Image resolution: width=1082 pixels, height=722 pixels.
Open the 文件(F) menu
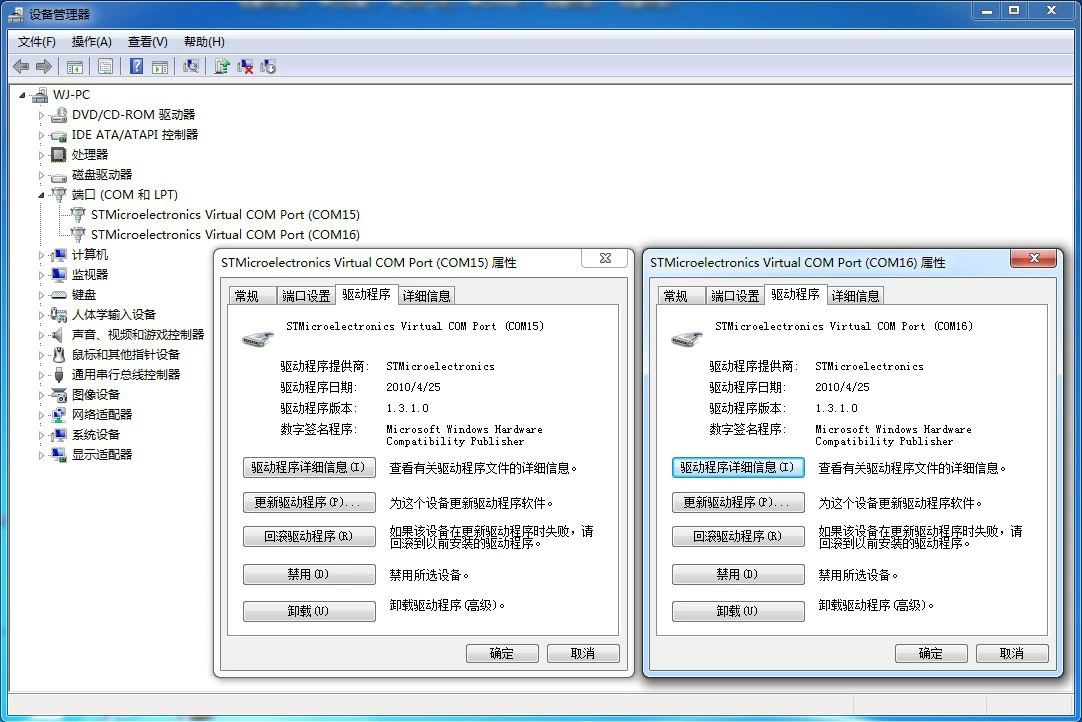point(37,42)
